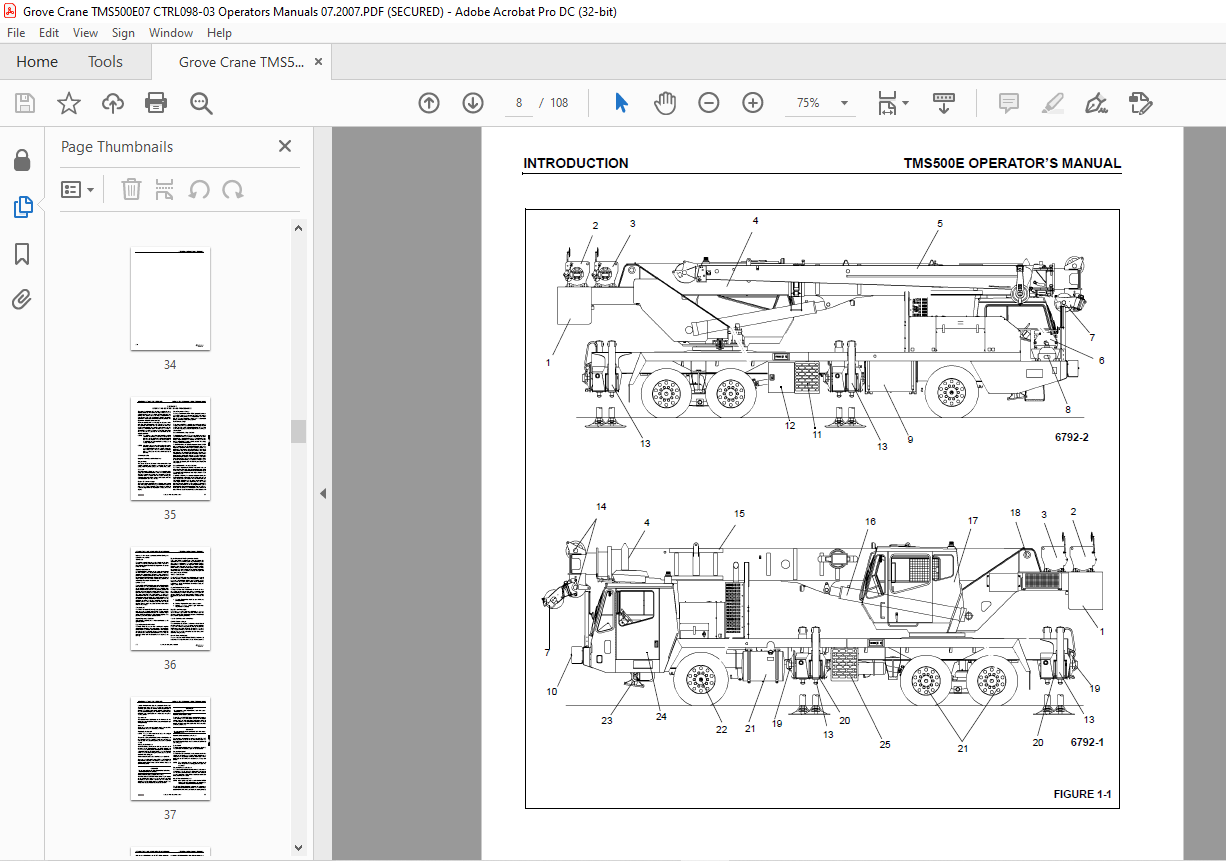Image resolution: width=1226 pixels, height=861 pixels.
Task: Click the TMS500E OPERATOR'S MANUAL header
Action: click(x=1012, y=163)
